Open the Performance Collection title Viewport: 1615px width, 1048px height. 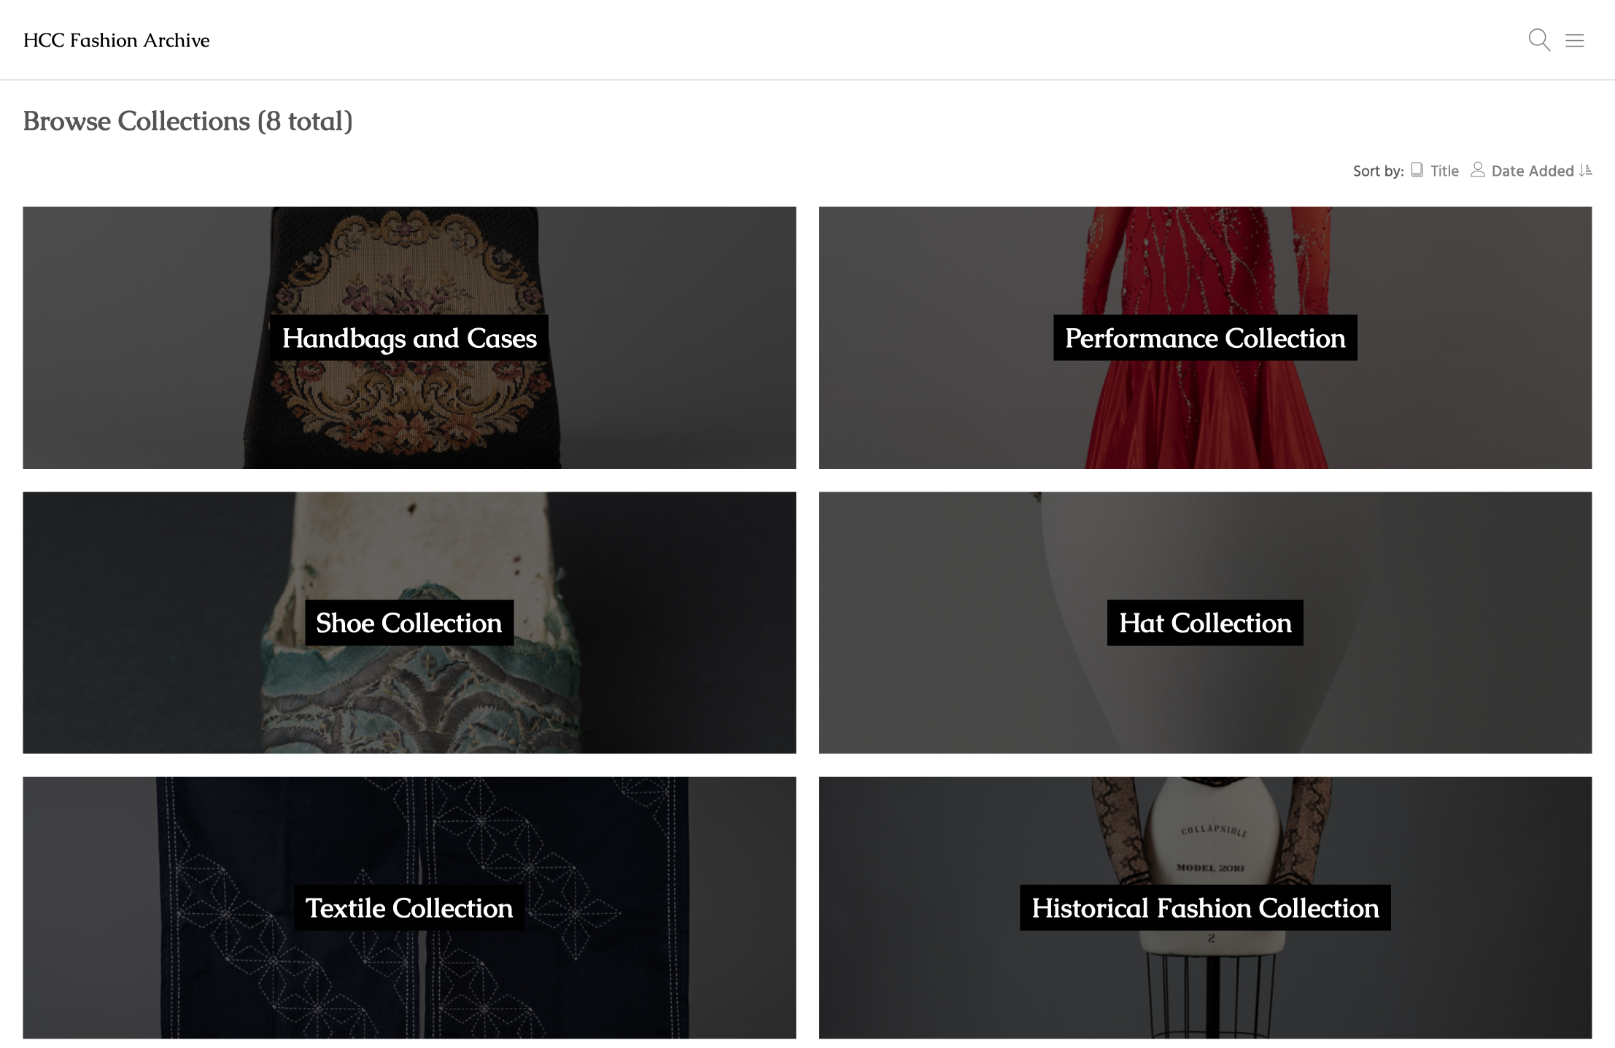[x=1205, y=338]
